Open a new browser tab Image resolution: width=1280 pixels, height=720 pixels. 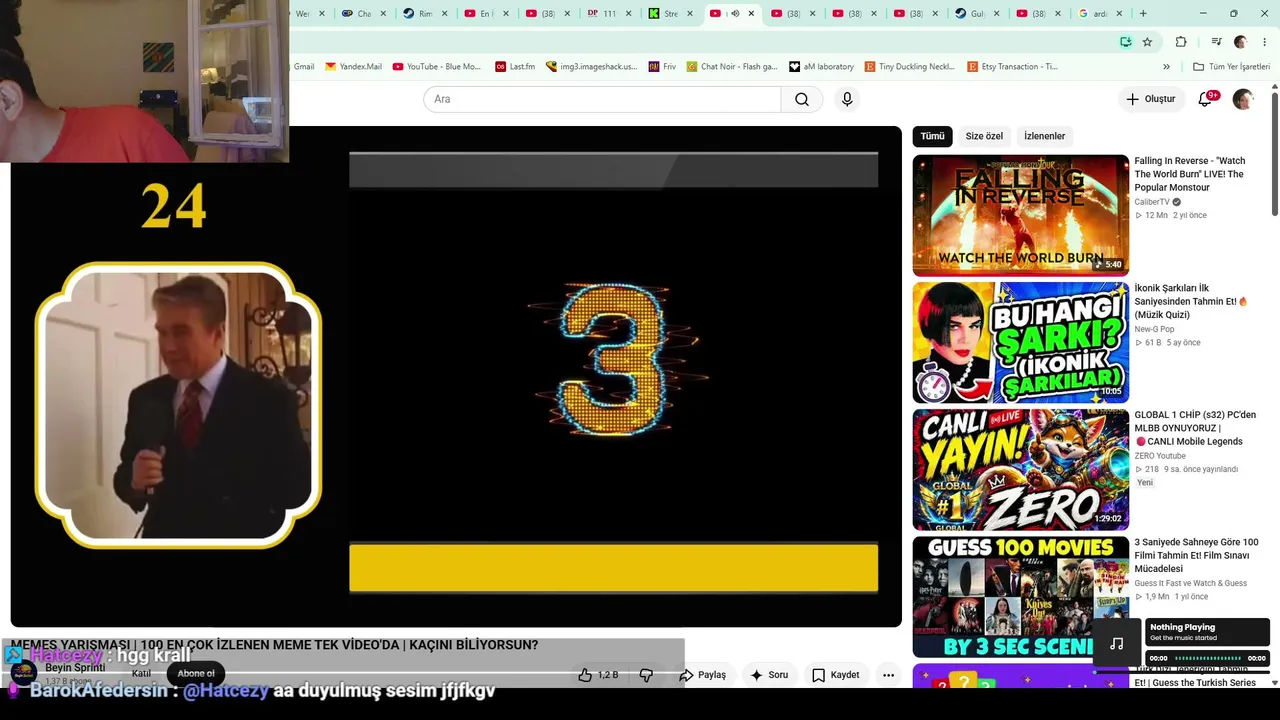pos(1143,14)
